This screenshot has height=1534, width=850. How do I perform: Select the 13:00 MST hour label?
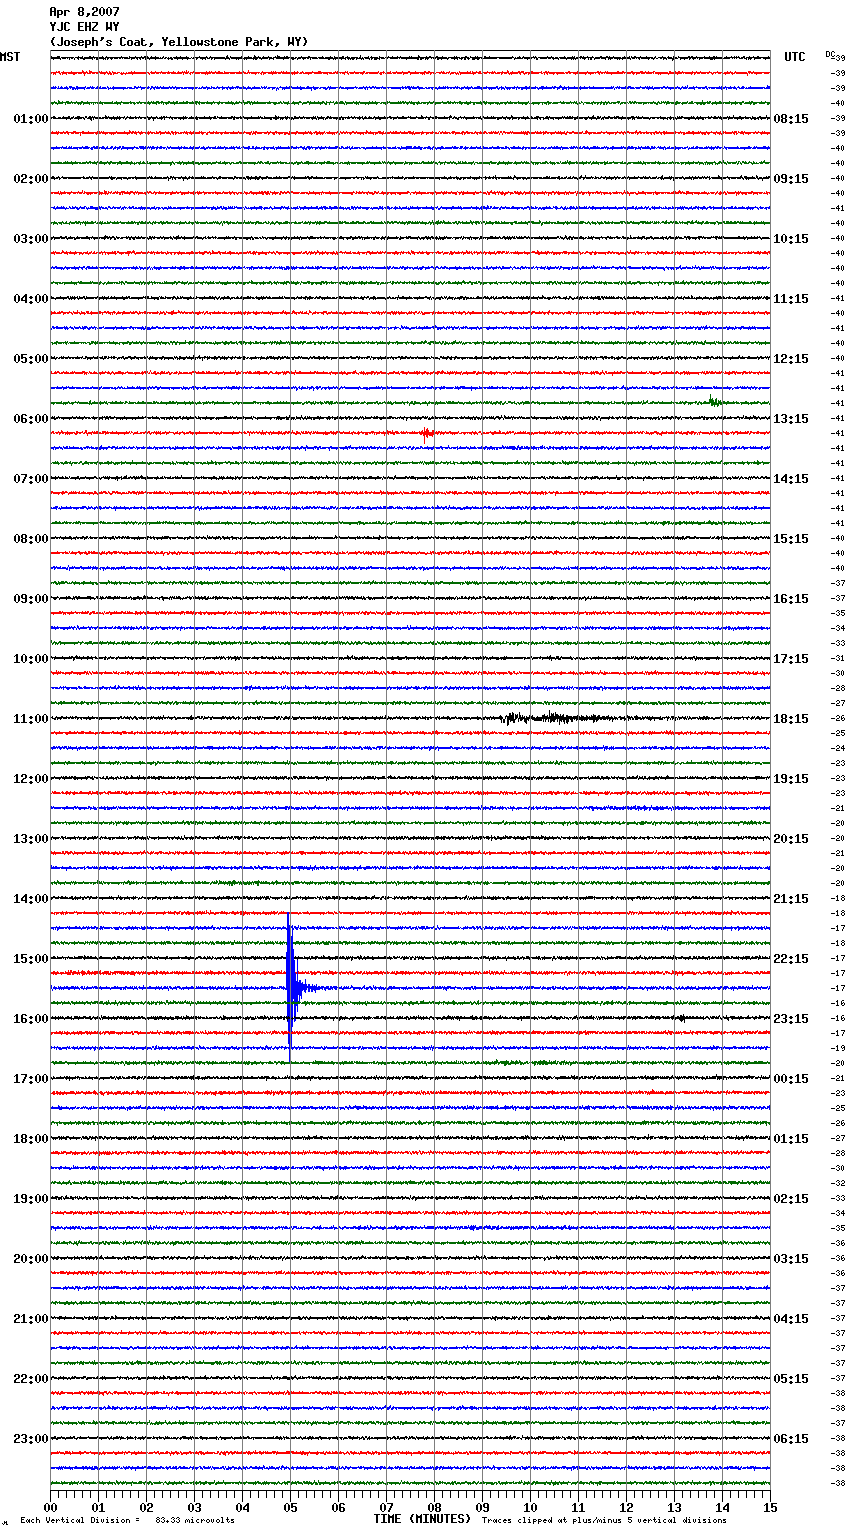[31, 839]
